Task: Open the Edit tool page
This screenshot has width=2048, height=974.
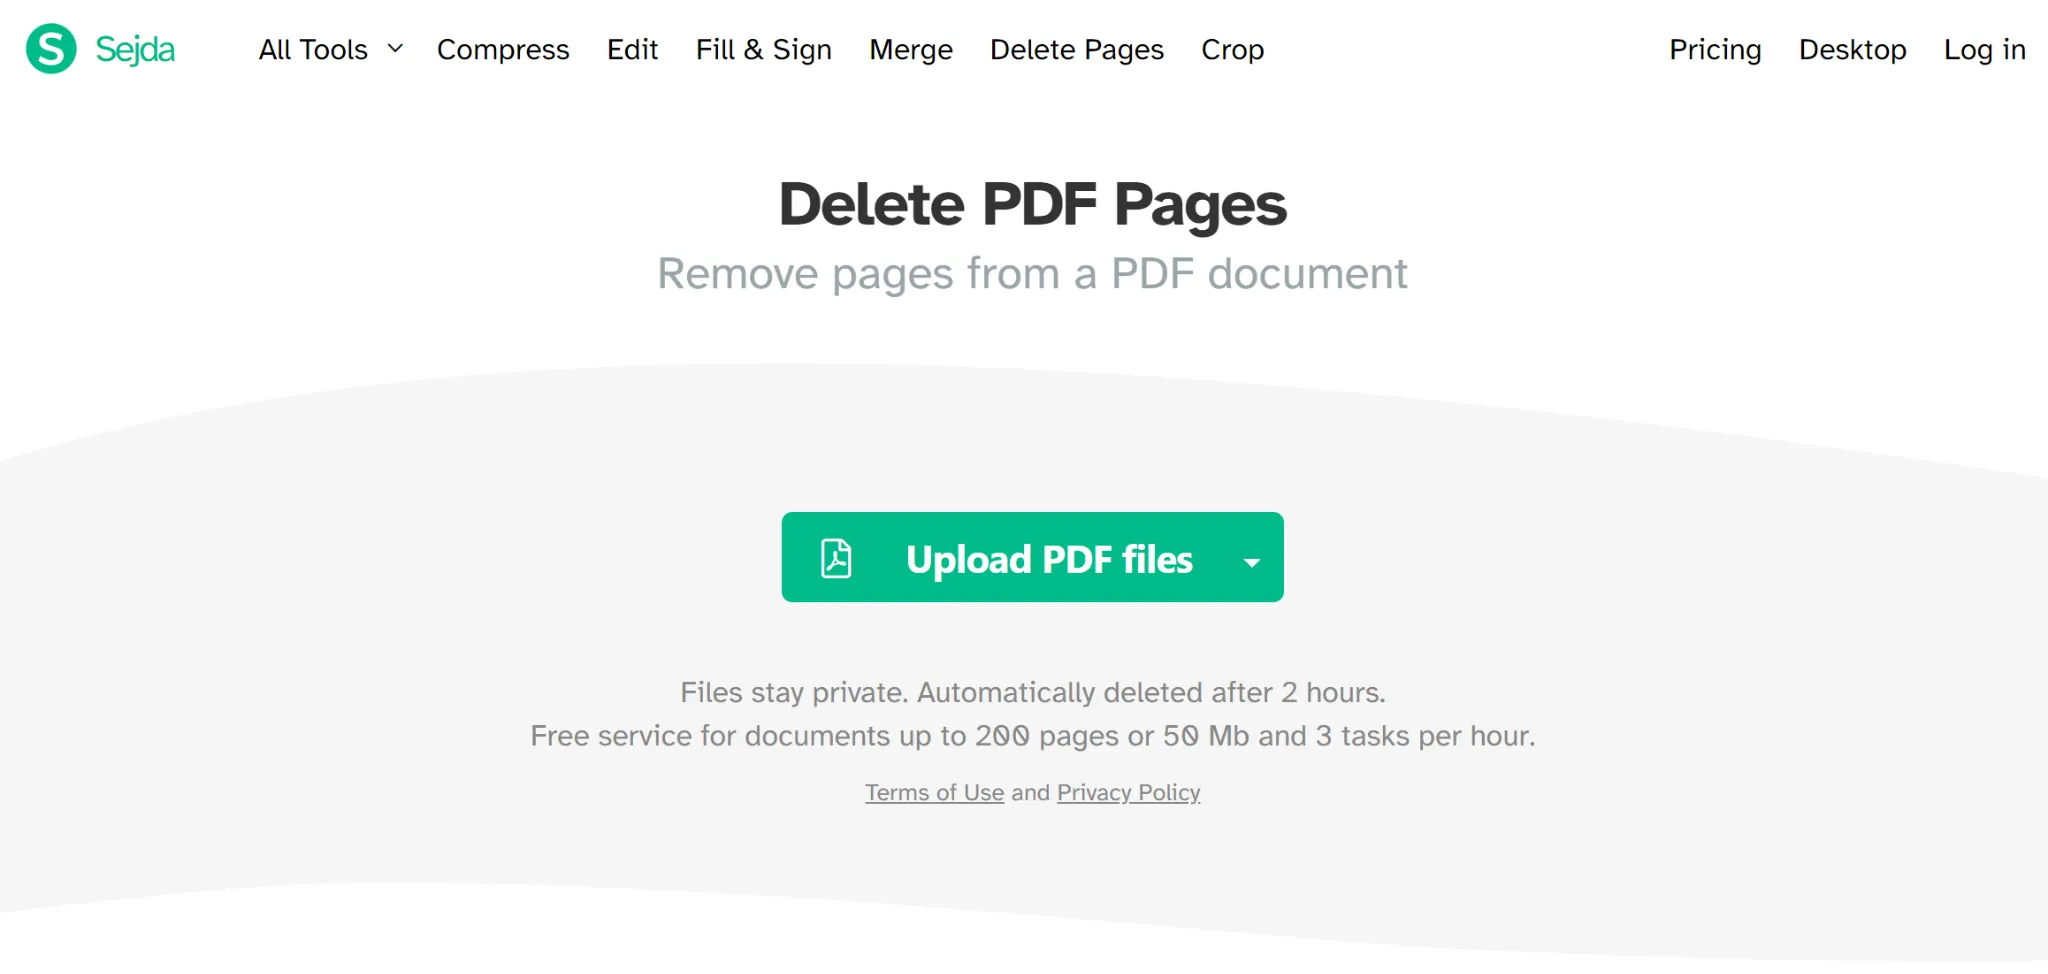Action: 632,50
